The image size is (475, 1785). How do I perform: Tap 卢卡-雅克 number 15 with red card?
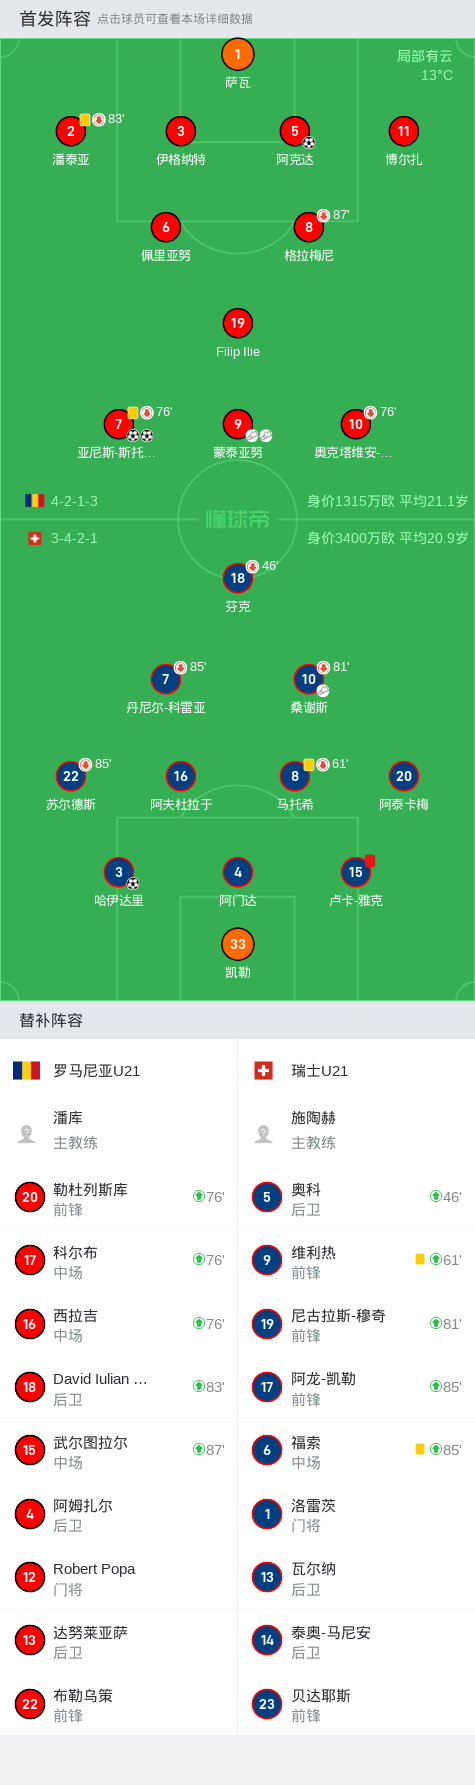coord(356,872)
